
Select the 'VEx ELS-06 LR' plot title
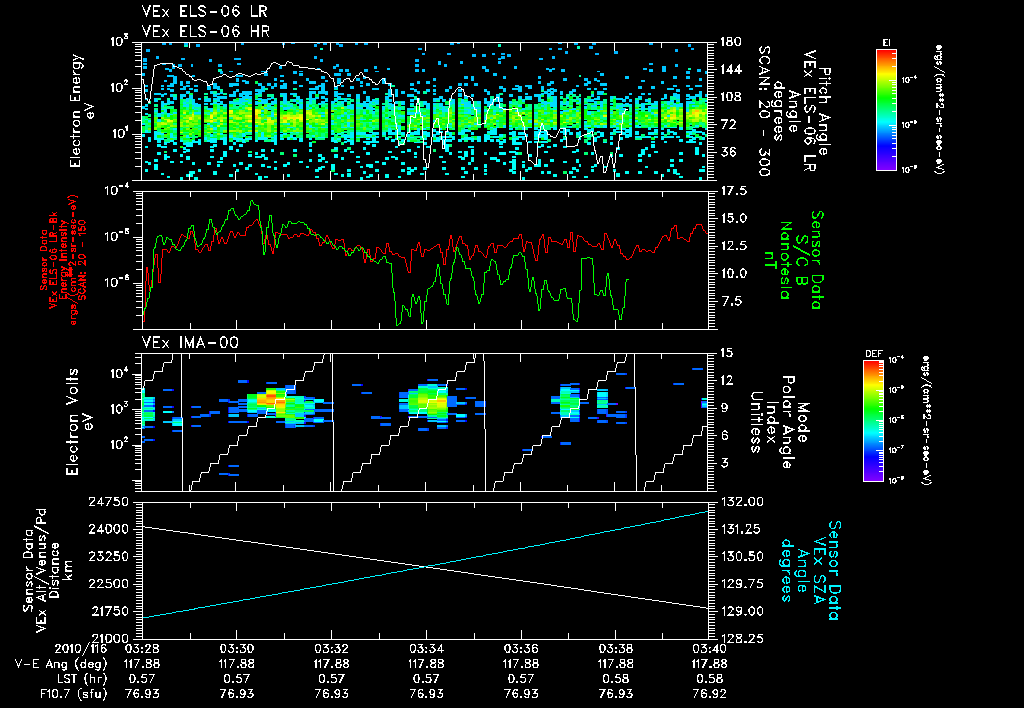pos(205,12)
